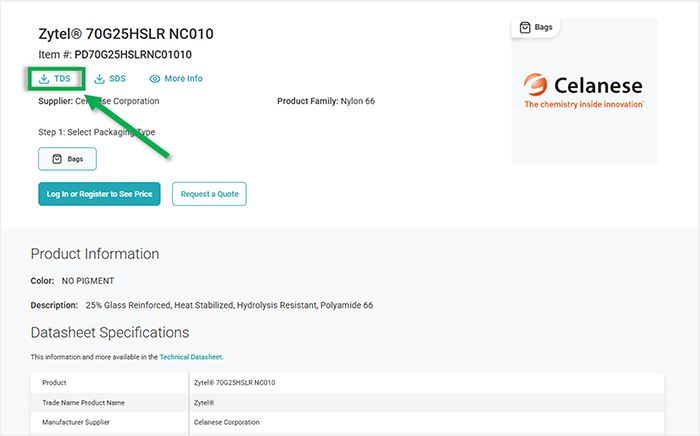The height and width of the screenshot is (436, 700).
Task: Click the 25% Glass Reinforced description text
Action: 229,305
